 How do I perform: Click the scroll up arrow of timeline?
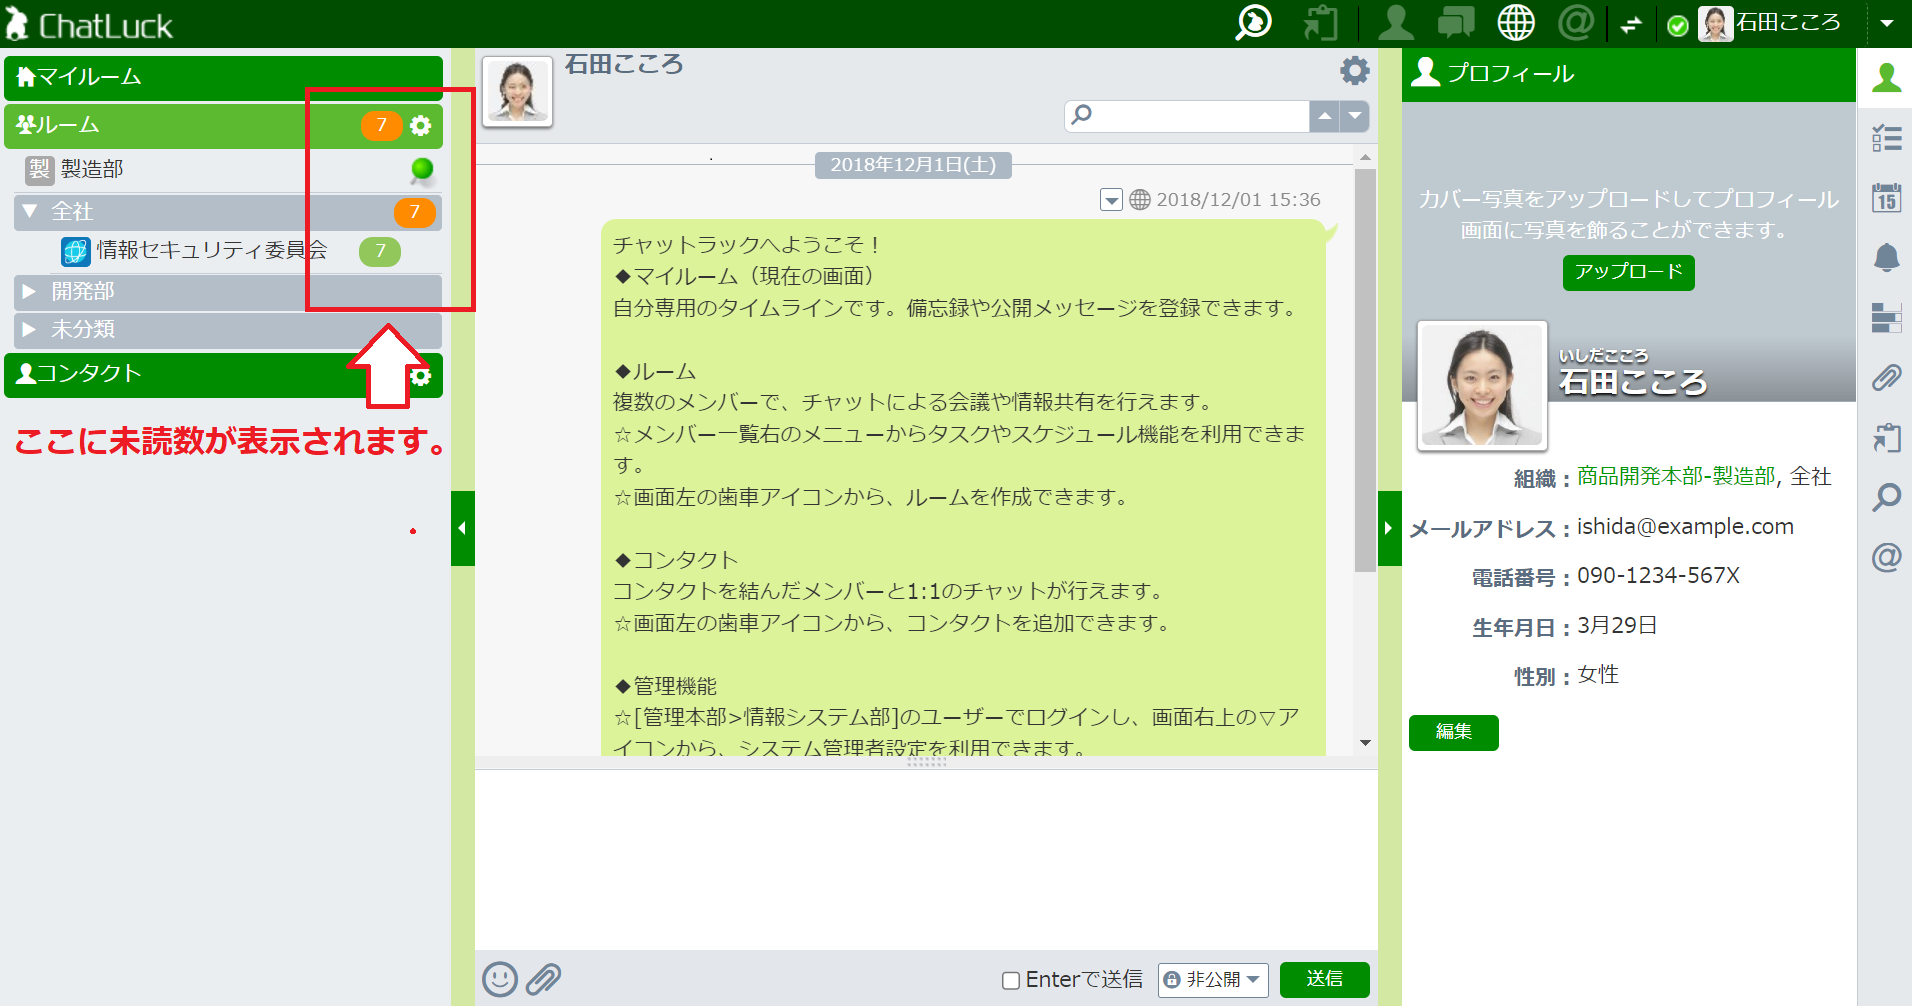click(1365, 157)
